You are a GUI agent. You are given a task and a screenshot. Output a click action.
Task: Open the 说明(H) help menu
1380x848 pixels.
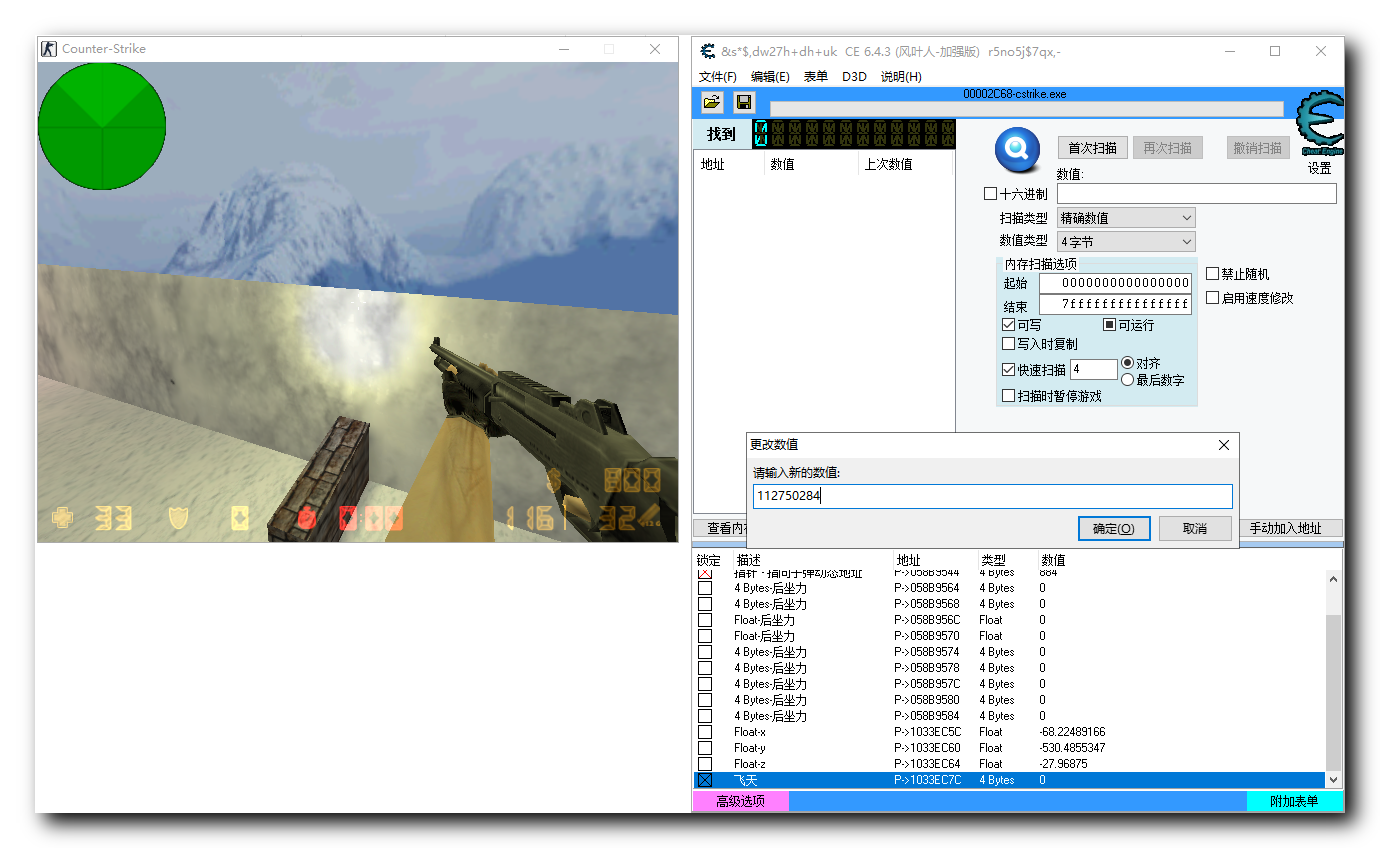[901, 77]
